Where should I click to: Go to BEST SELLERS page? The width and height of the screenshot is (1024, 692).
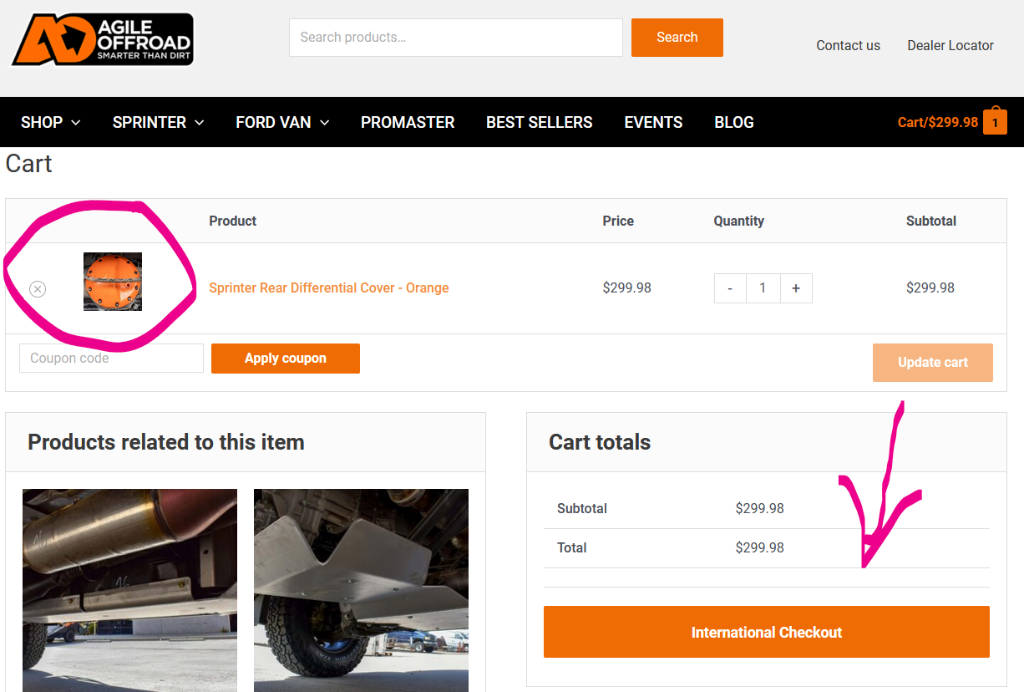[x=539, y=122]
